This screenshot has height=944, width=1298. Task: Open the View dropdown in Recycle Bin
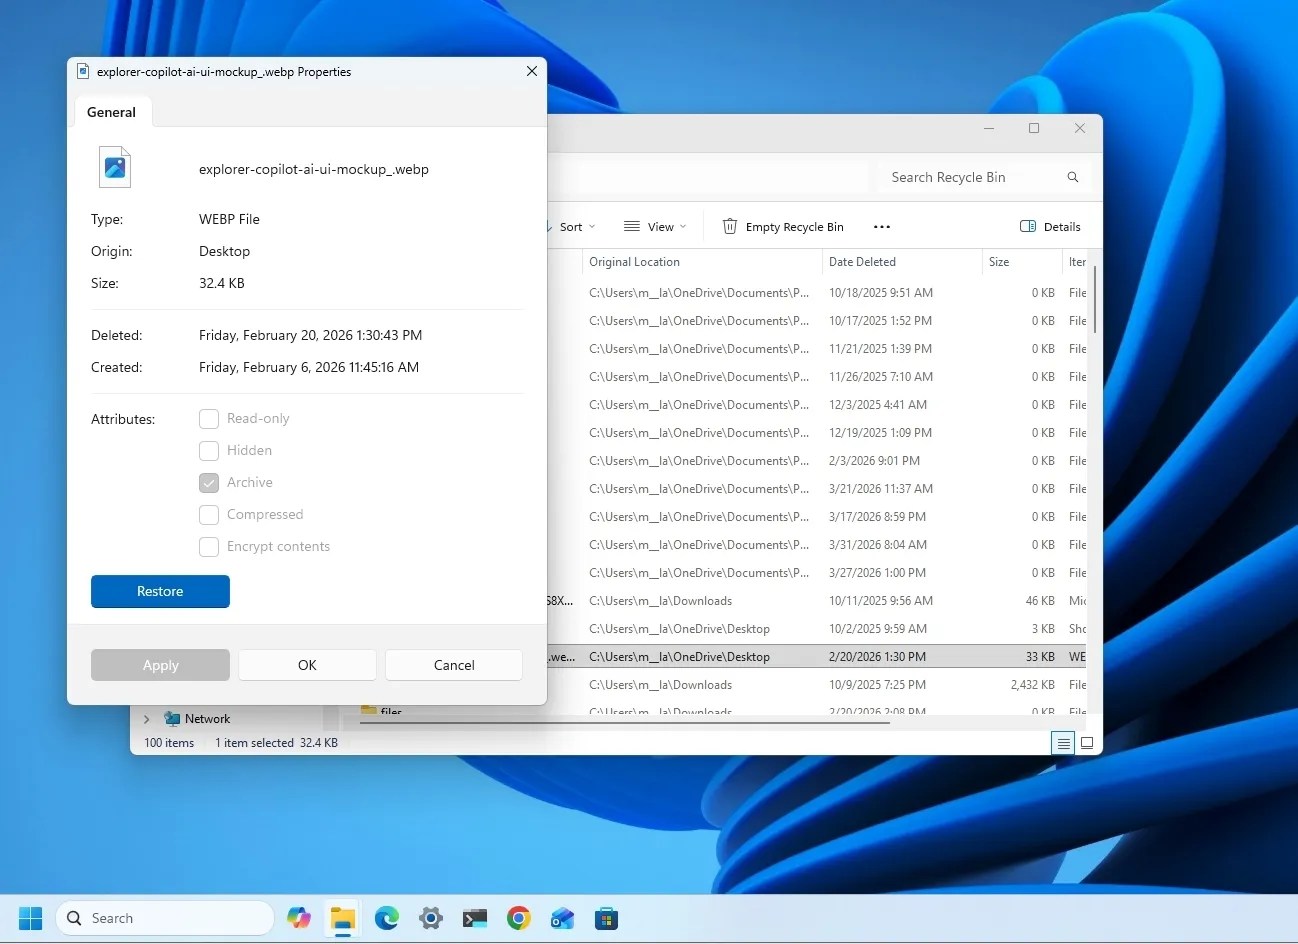click(655, 227)
